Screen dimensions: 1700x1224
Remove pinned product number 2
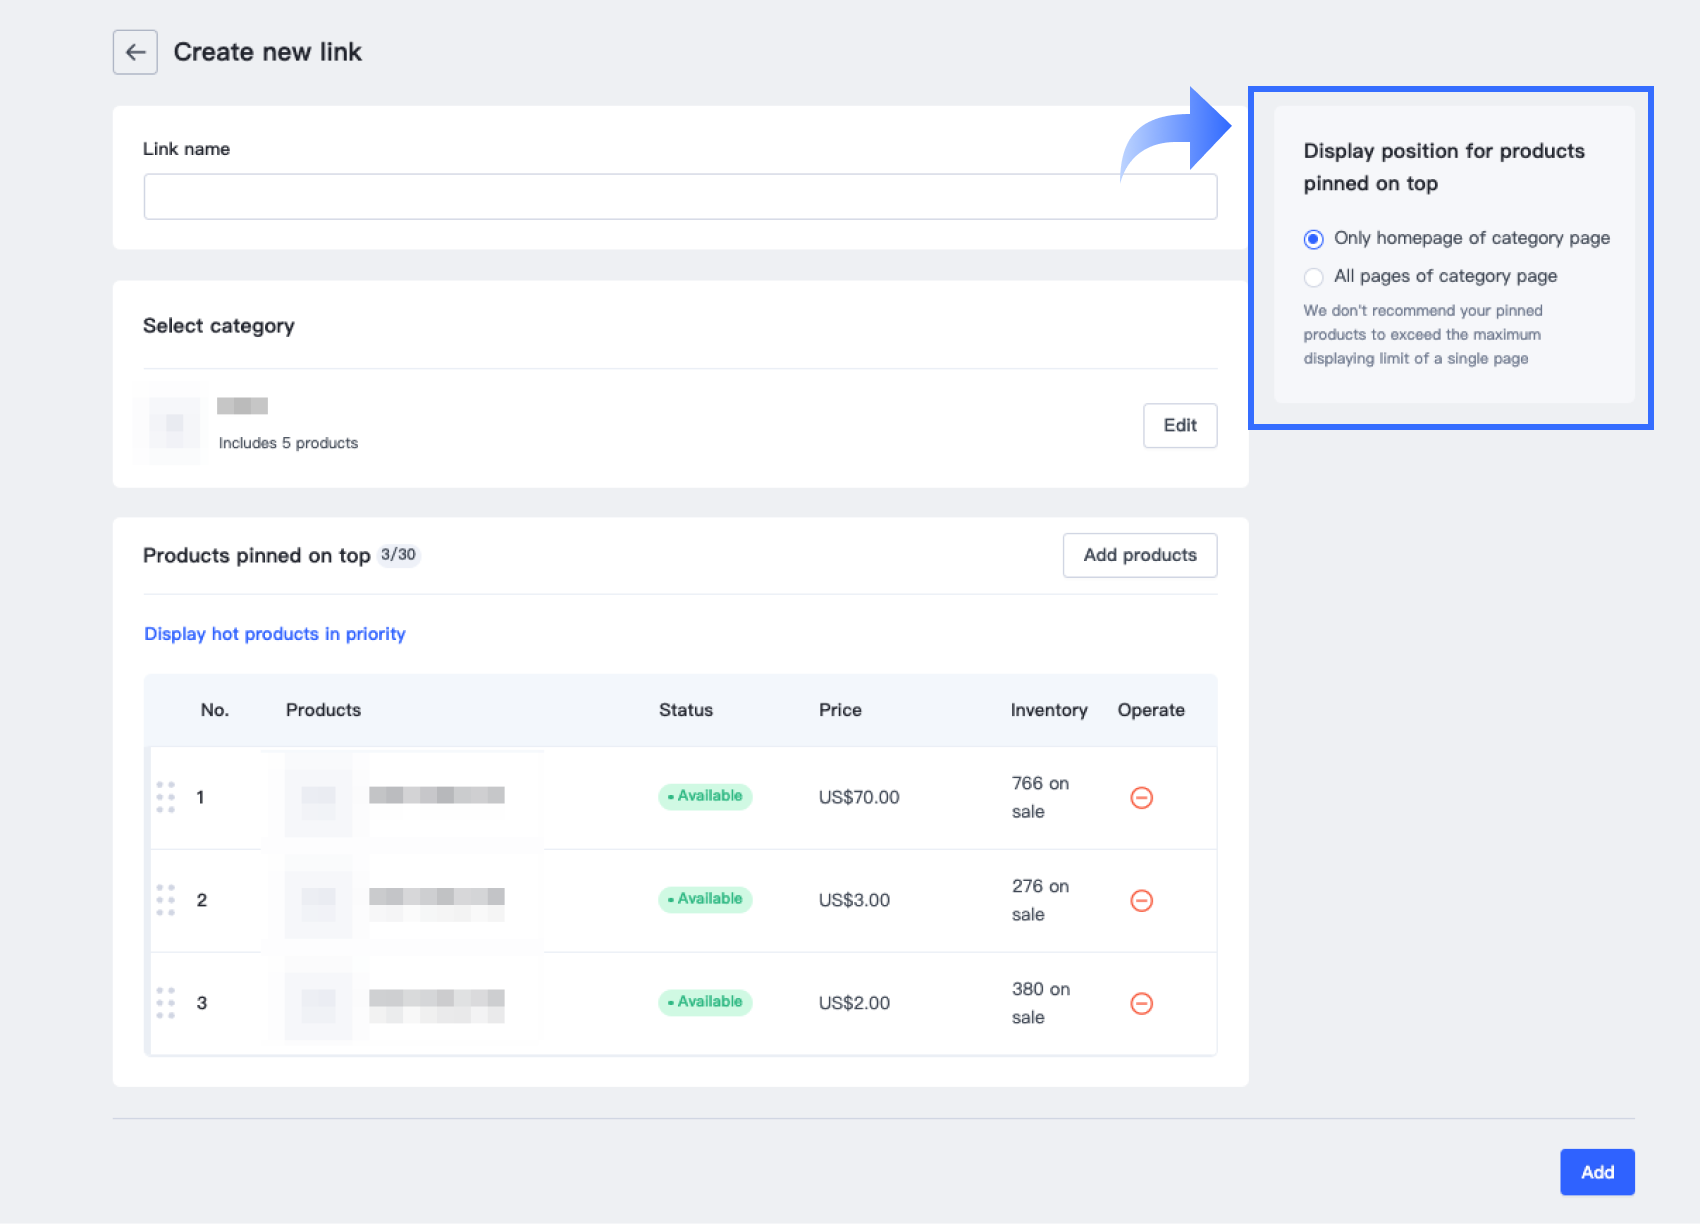pyautogui.click(x=1141, y=900)
